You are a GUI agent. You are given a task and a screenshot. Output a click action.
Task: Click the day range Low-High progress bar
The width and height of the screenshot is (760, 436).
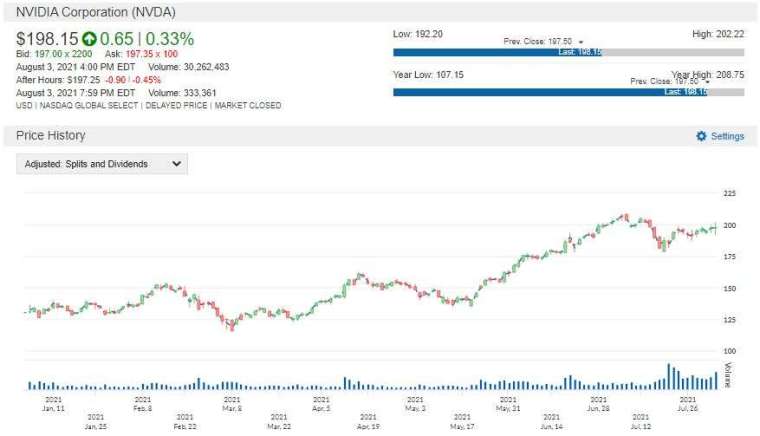pyautogui.click(x=569, y=52)
